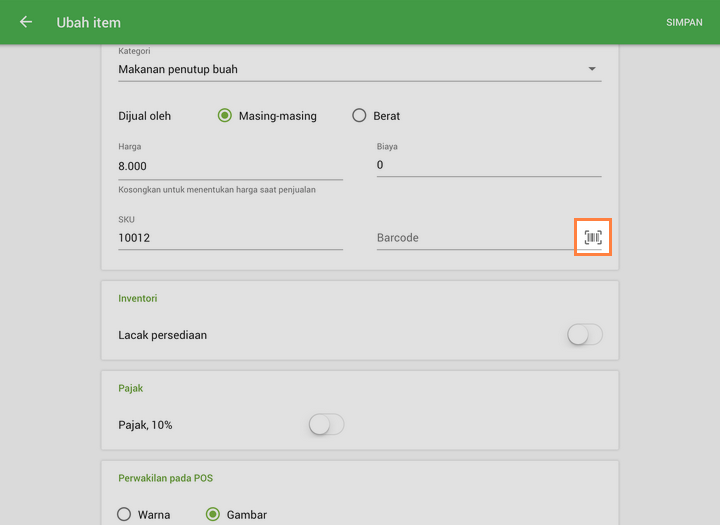Click the Dijual oleh label

point(145,116)
